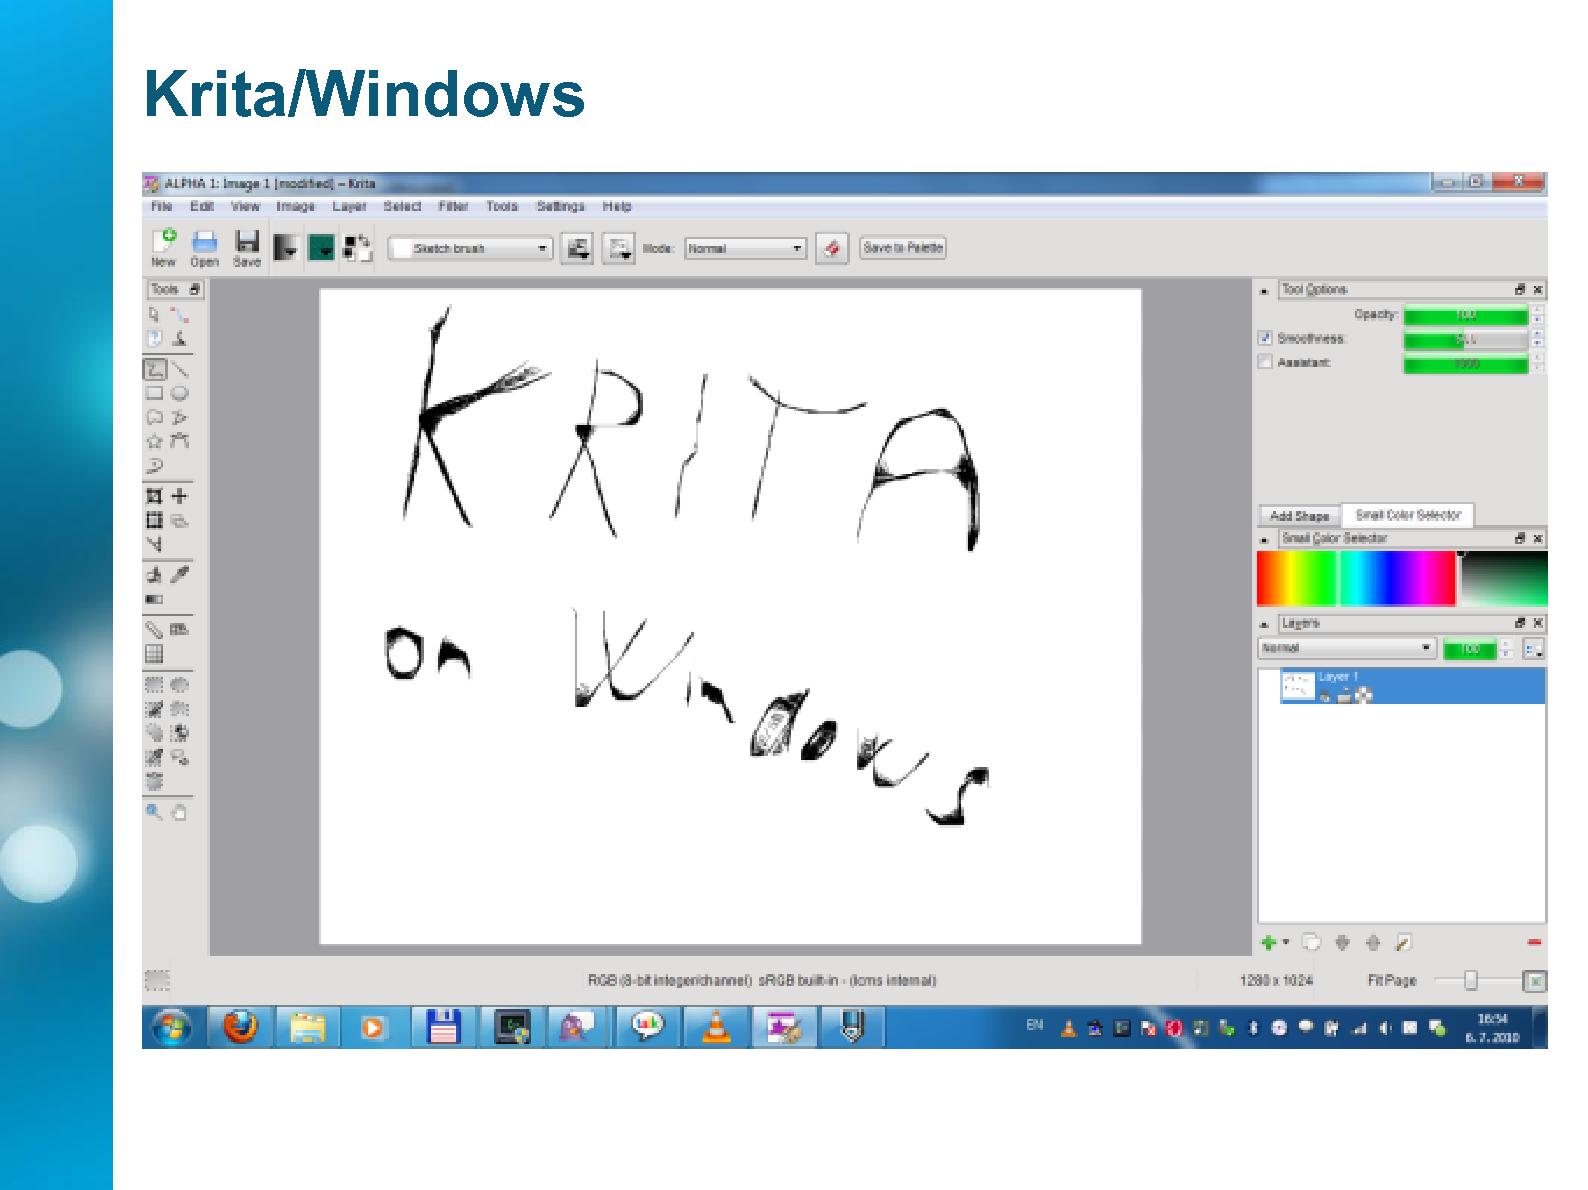The image size is (1588, 1190).
Task: Select the rectangle tool
Action: (x=154, y=393)
